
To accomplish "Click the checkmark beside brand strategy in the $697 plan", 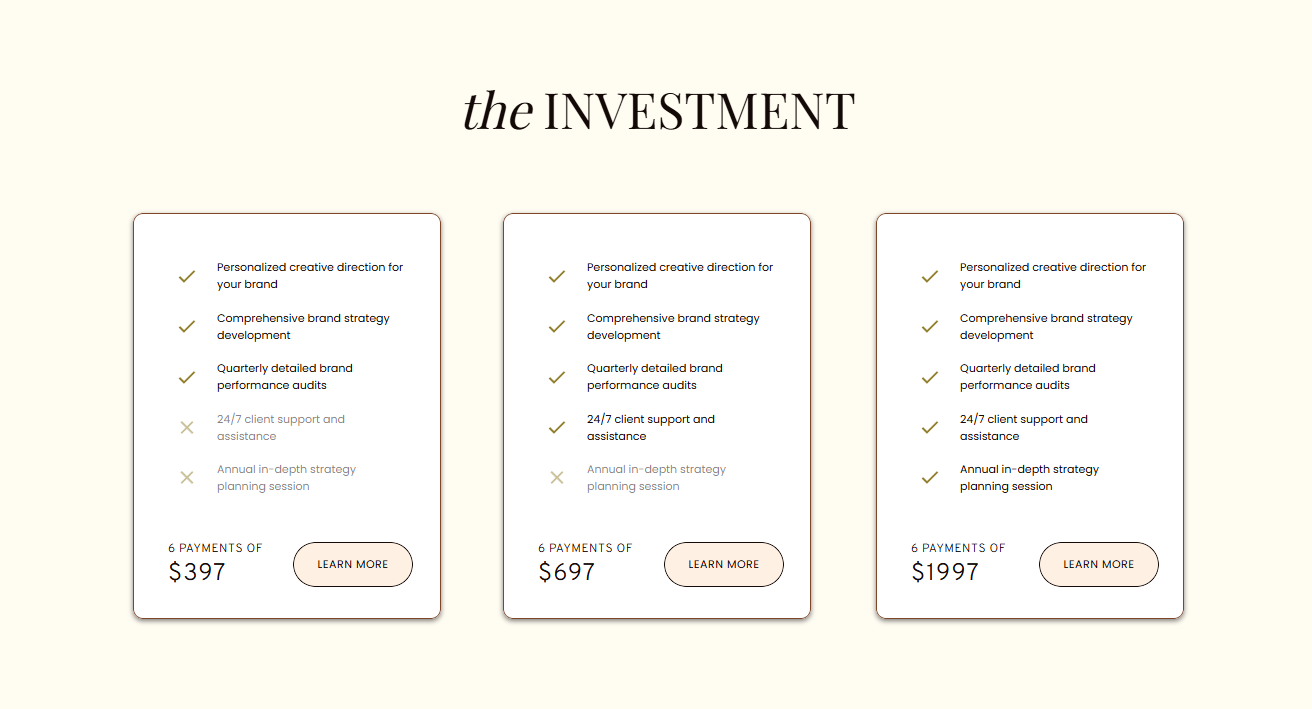I will point(557,327).
